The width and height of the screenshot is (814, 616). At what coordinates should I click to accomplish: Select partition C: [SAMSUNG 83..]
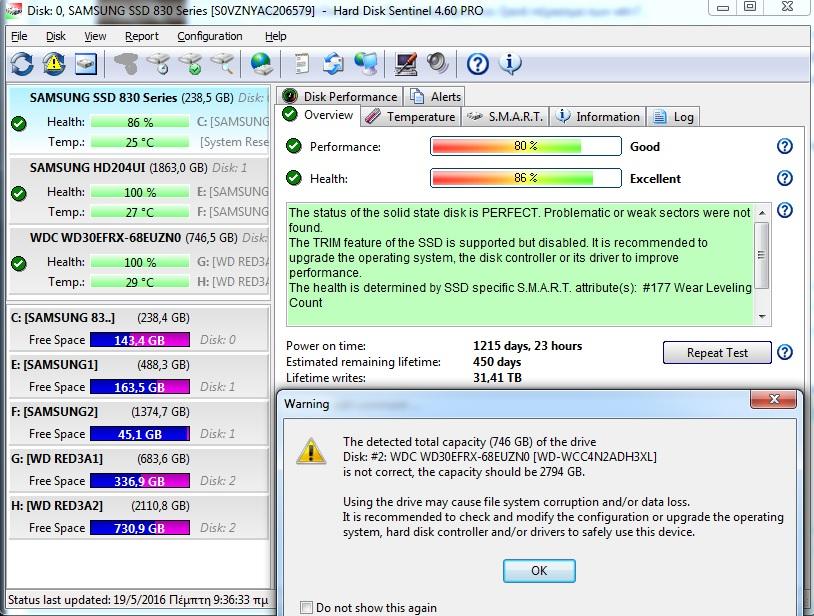(139, 328)
